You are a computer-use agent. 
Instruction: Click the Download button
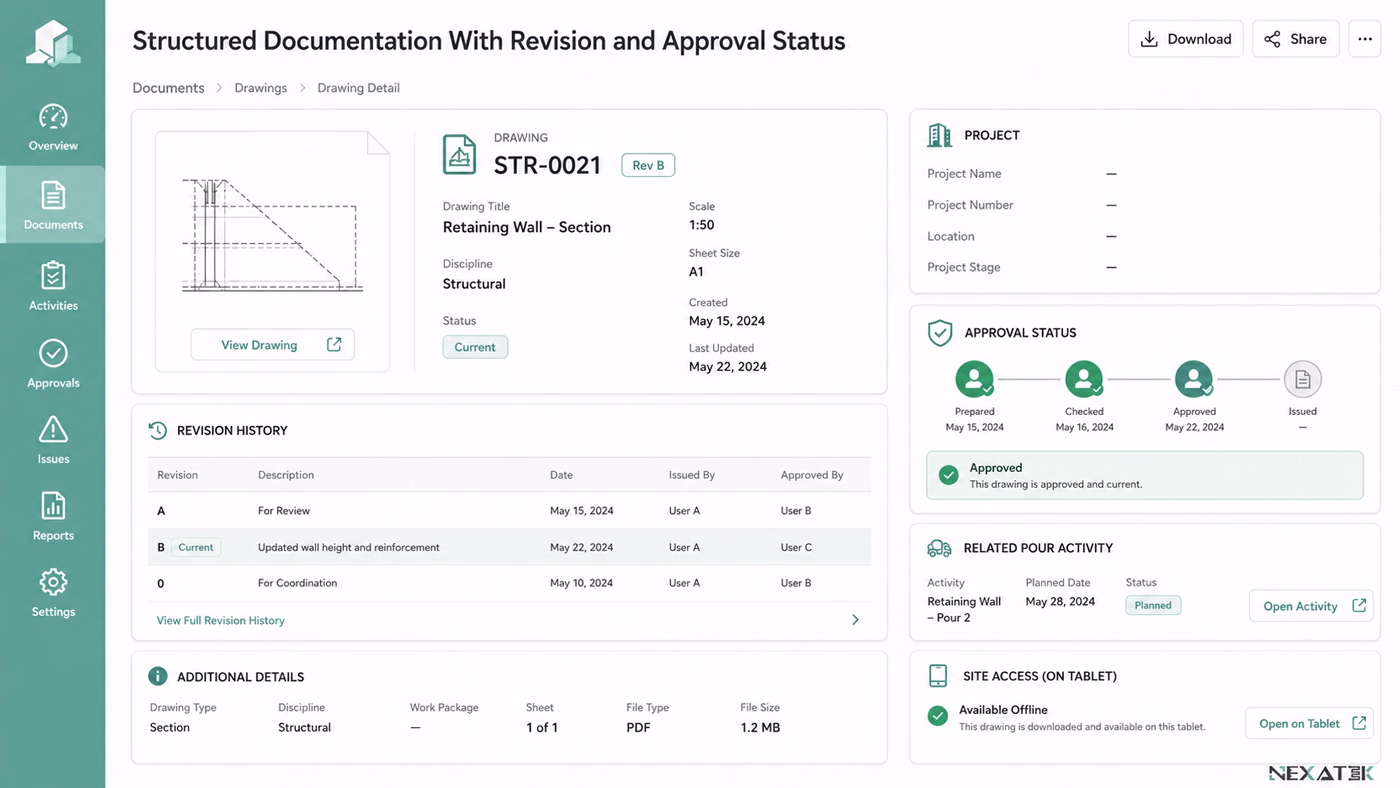tap(1186, 39)
